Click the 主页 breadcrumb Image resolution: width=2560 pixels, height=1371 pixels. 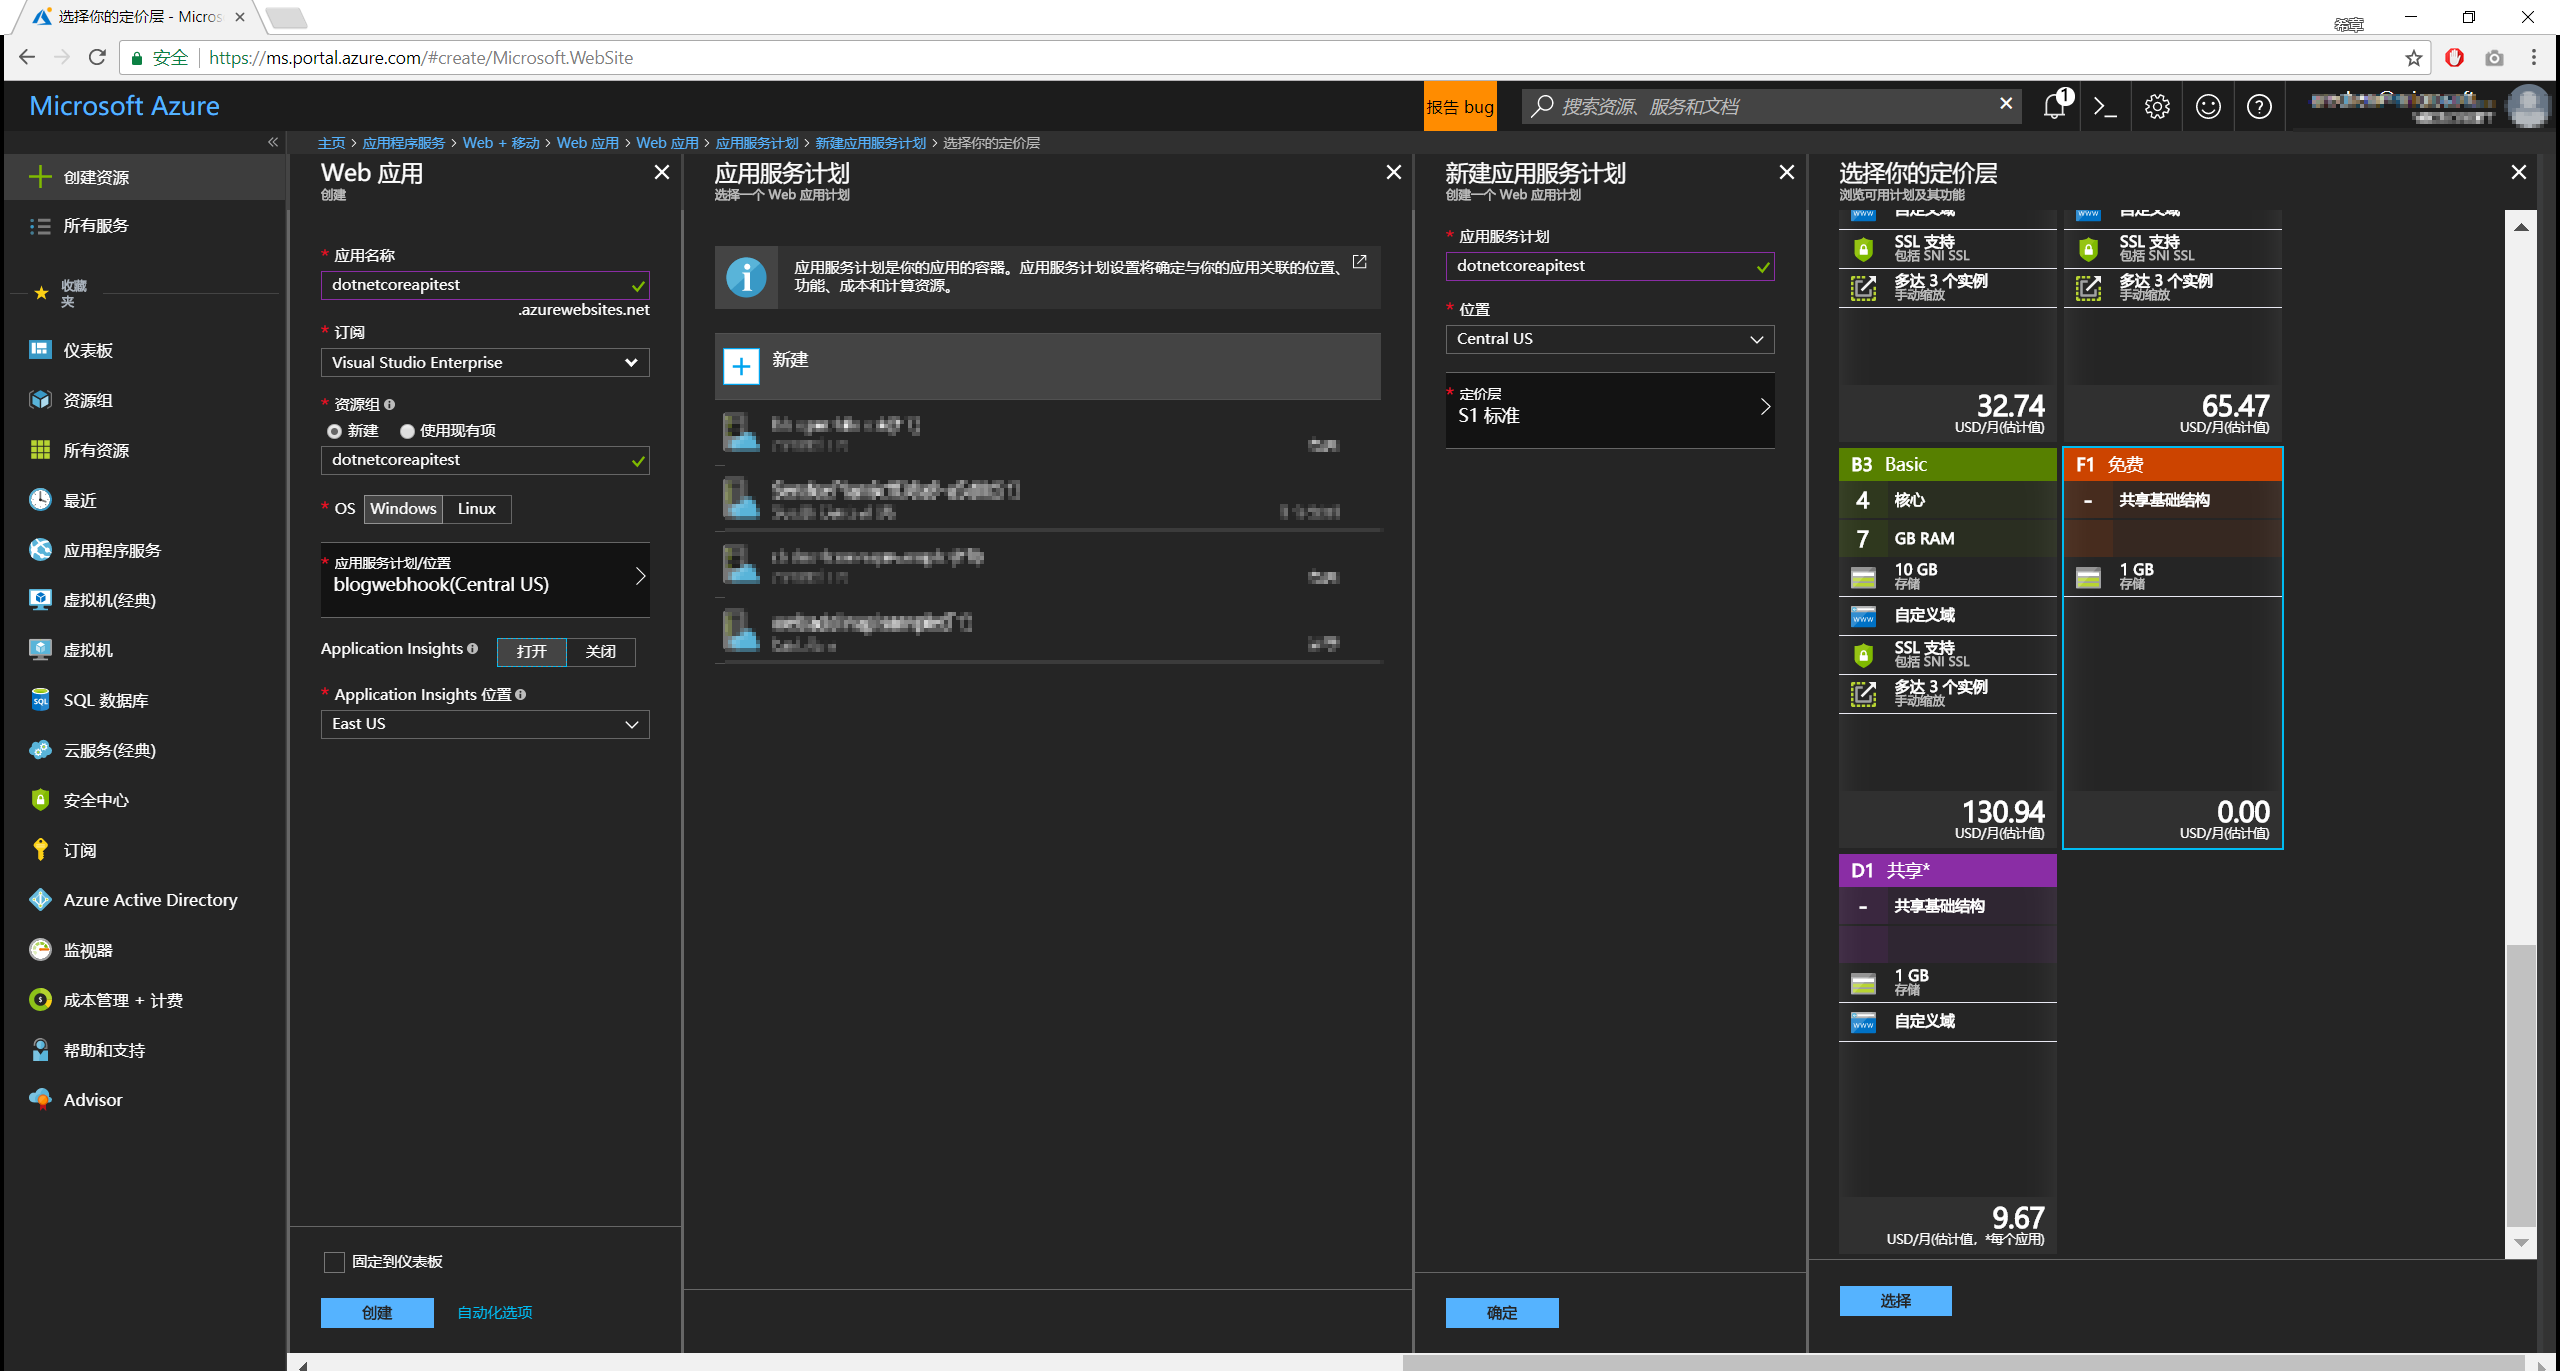(331, 143)
